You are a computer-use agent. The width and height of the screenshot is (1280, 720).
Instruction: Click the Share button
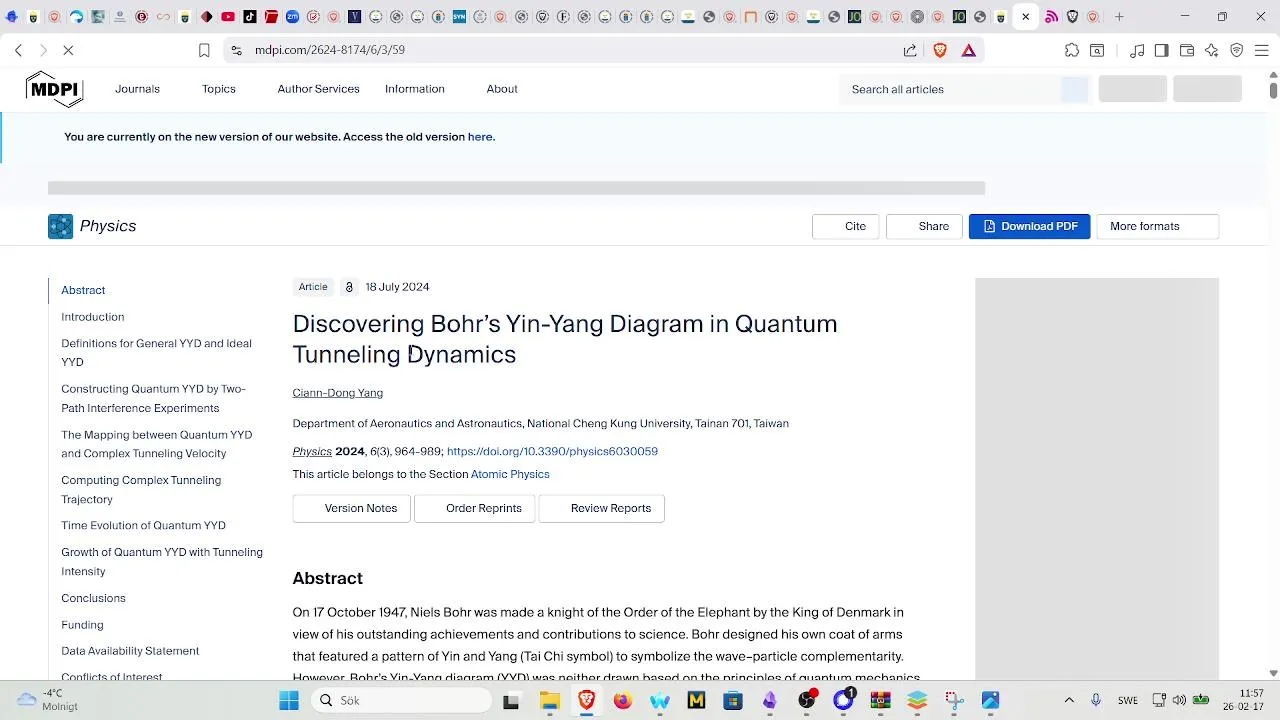pyautogui.click(x=924, y=226)
